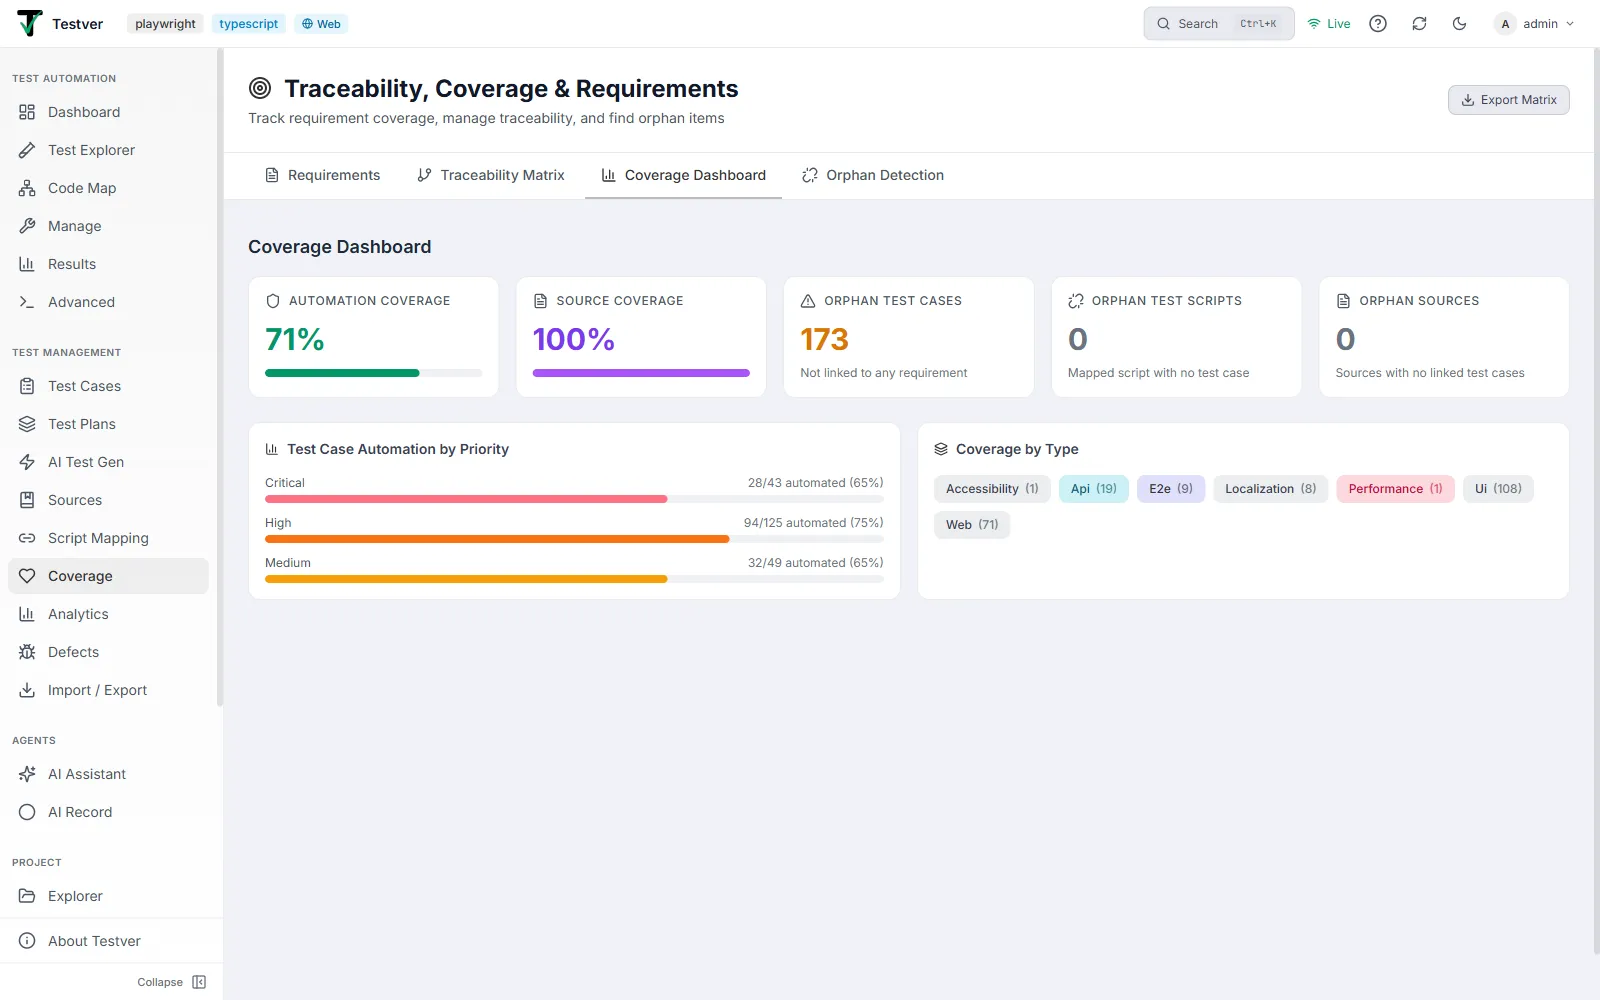Viewport: 1600px width, 1000px height.
Task: Click the Coverage heart icon
Action: coord(27,576)
